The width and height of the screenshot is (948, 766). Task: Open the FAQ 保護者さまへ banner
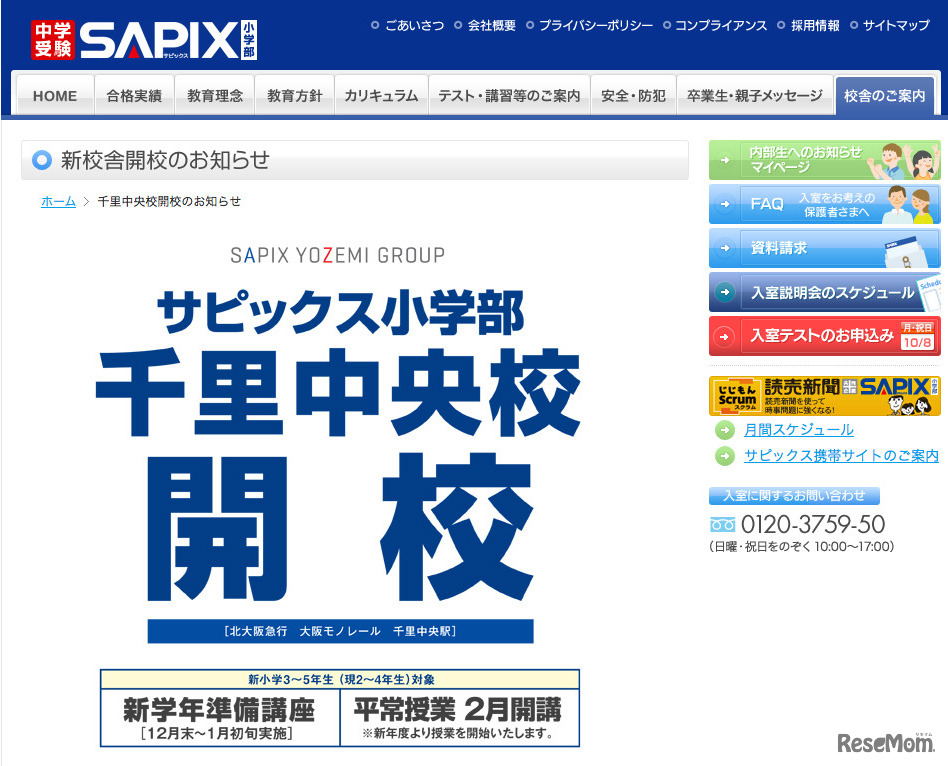825,204
